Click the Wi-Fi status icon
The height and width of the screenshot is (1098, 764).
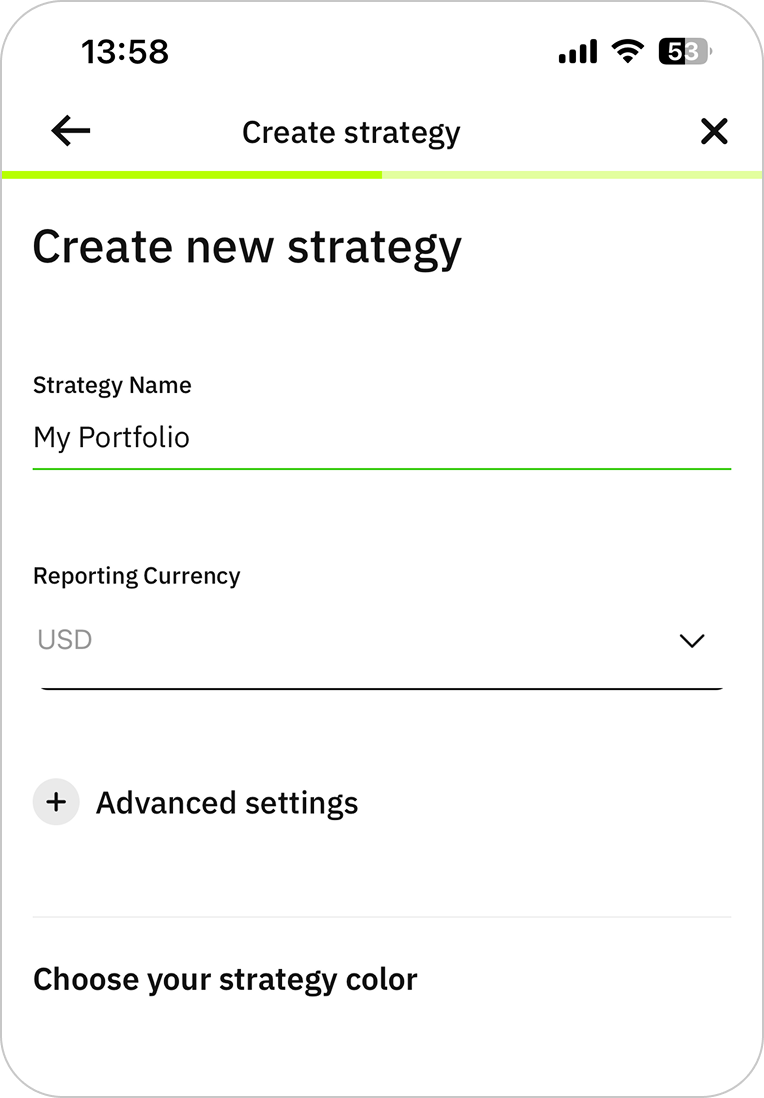click(x=628, y=51)
